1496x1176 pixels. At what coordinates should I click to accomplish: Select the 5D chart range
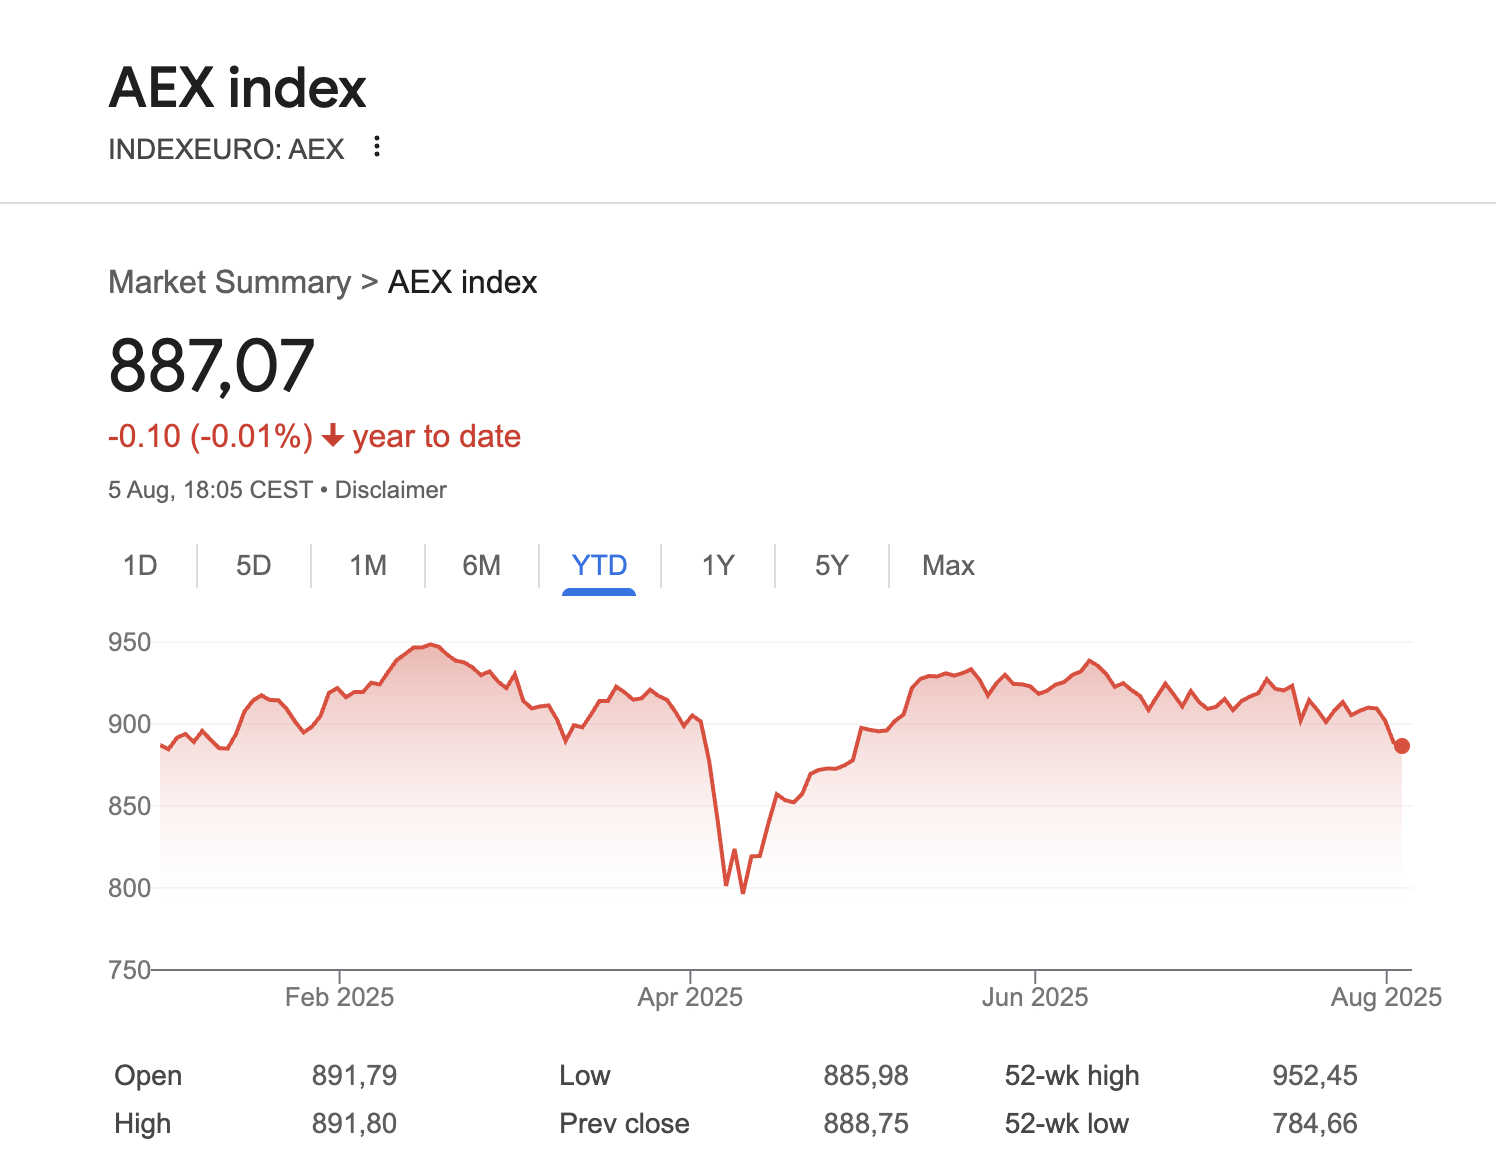(254, 566)
